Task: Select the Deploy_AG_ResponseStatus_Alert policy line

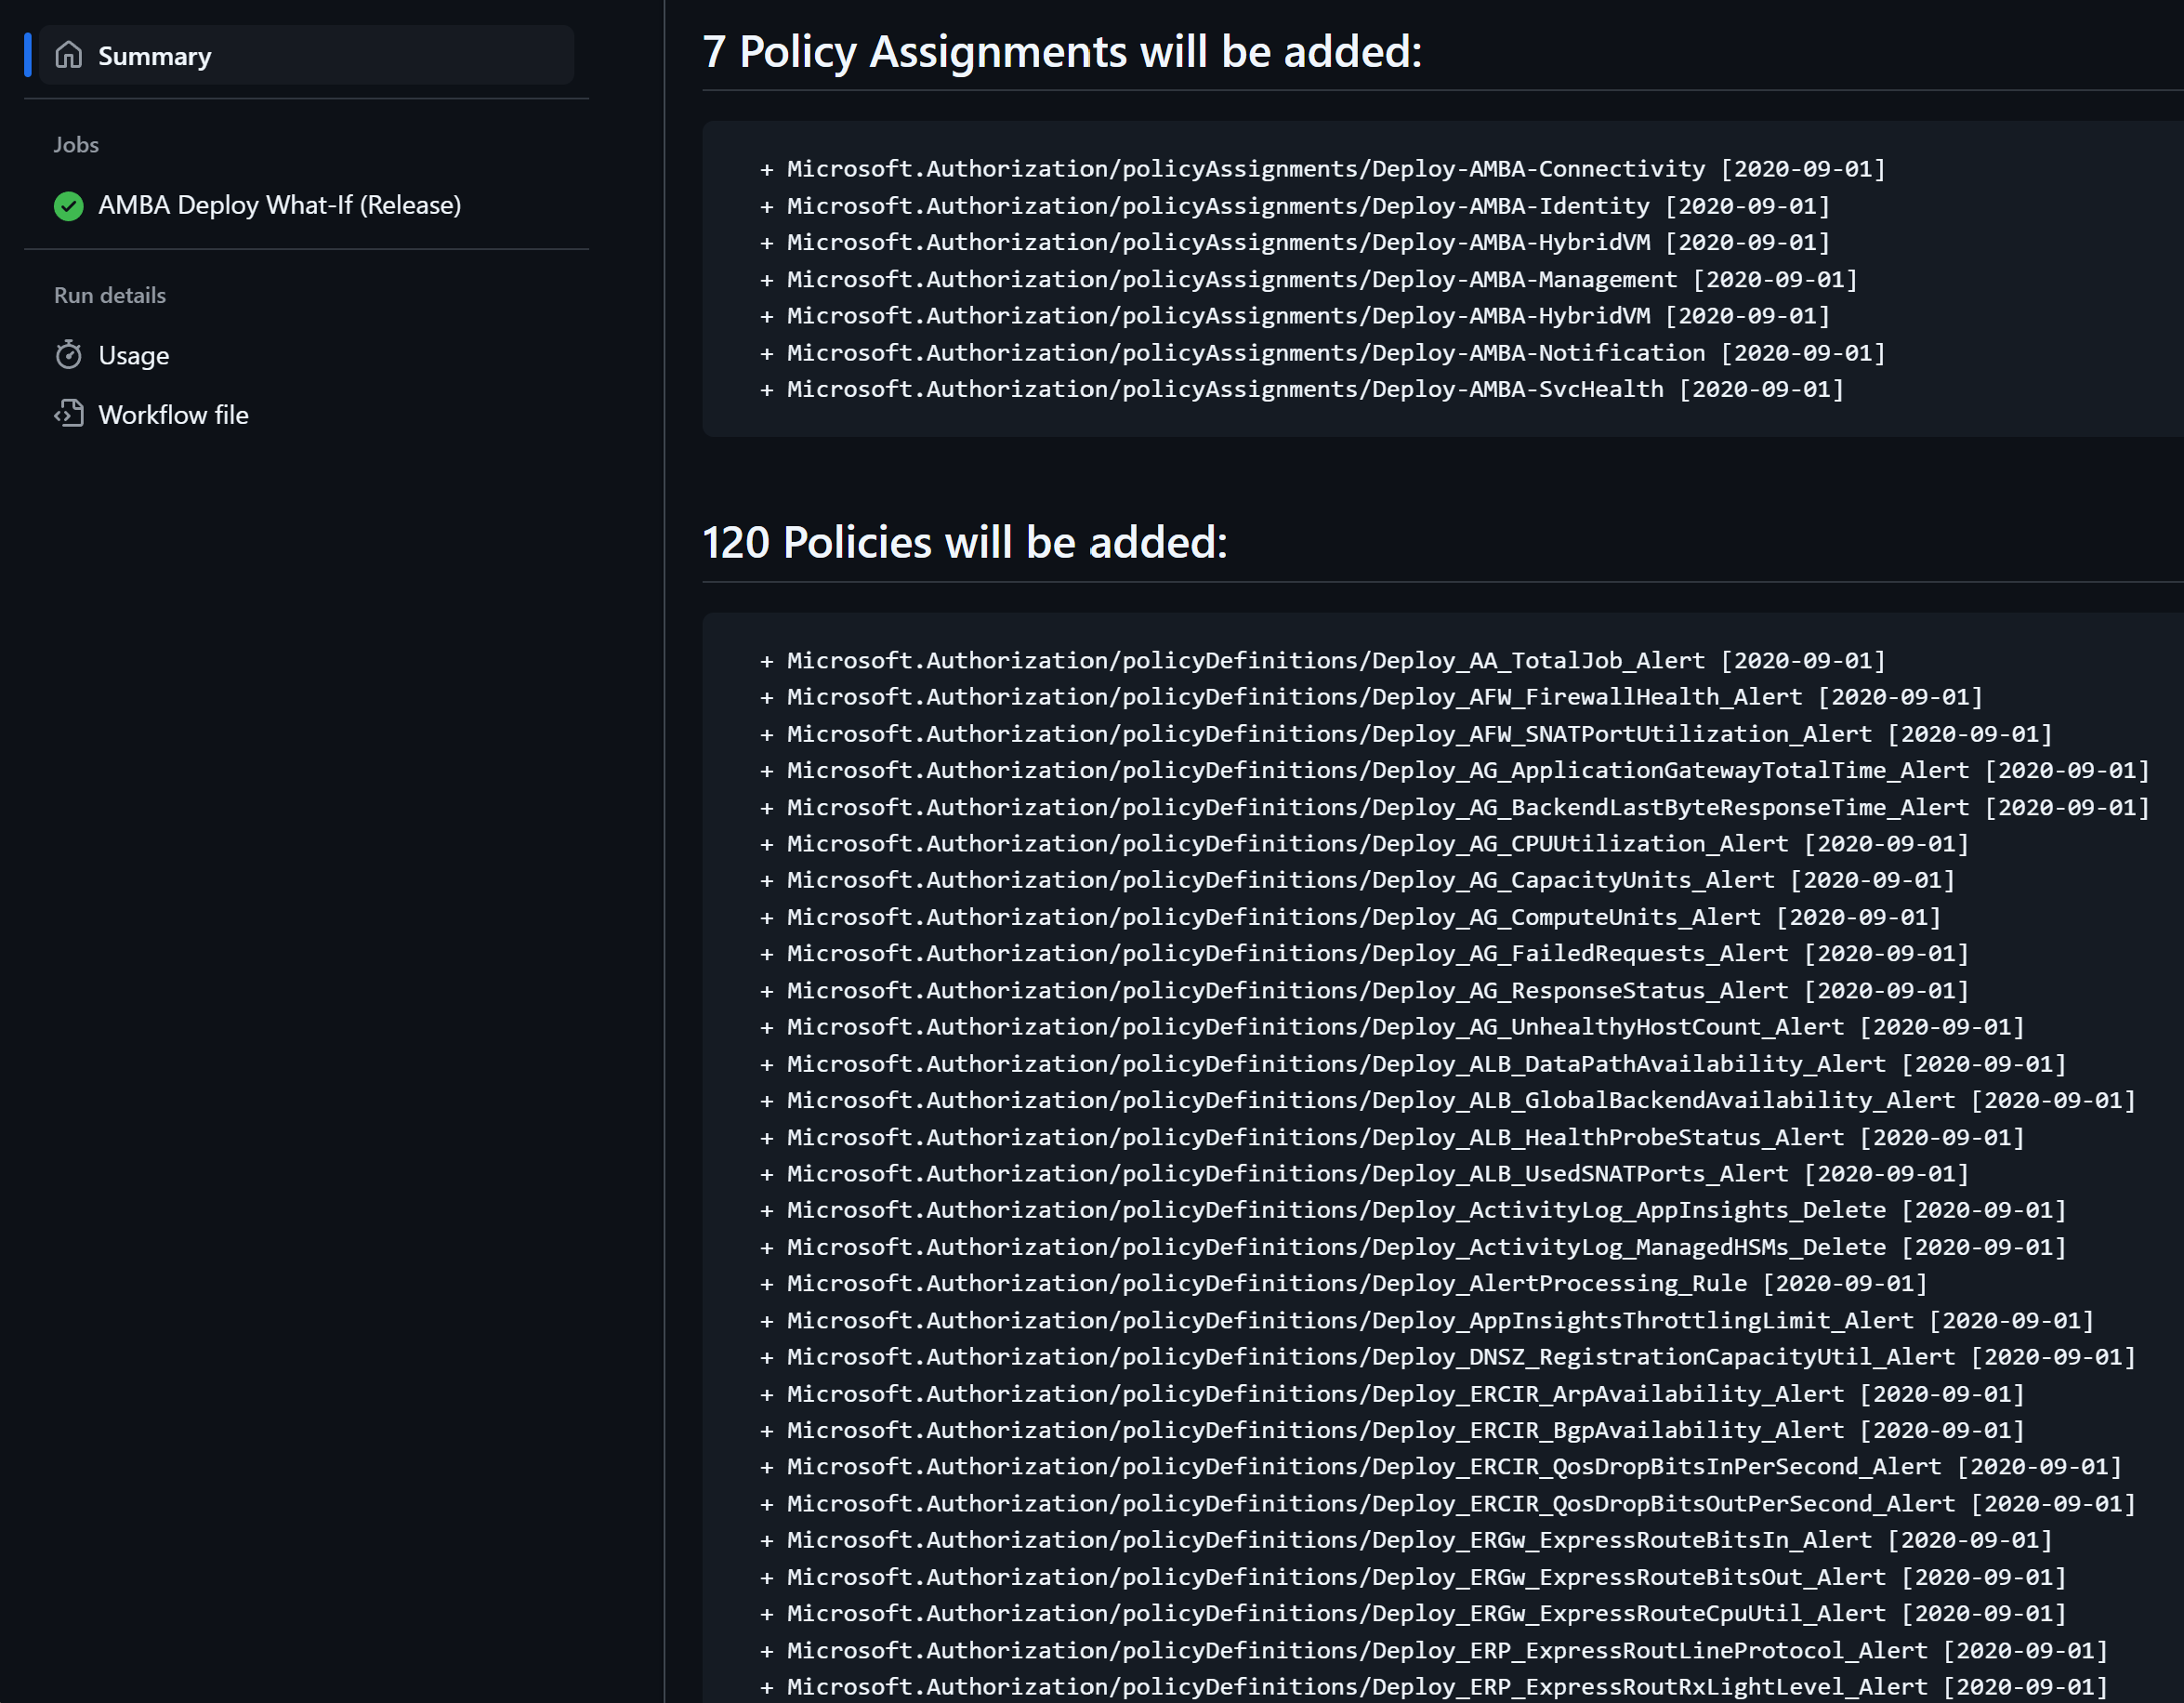Action: point(1364,990)
